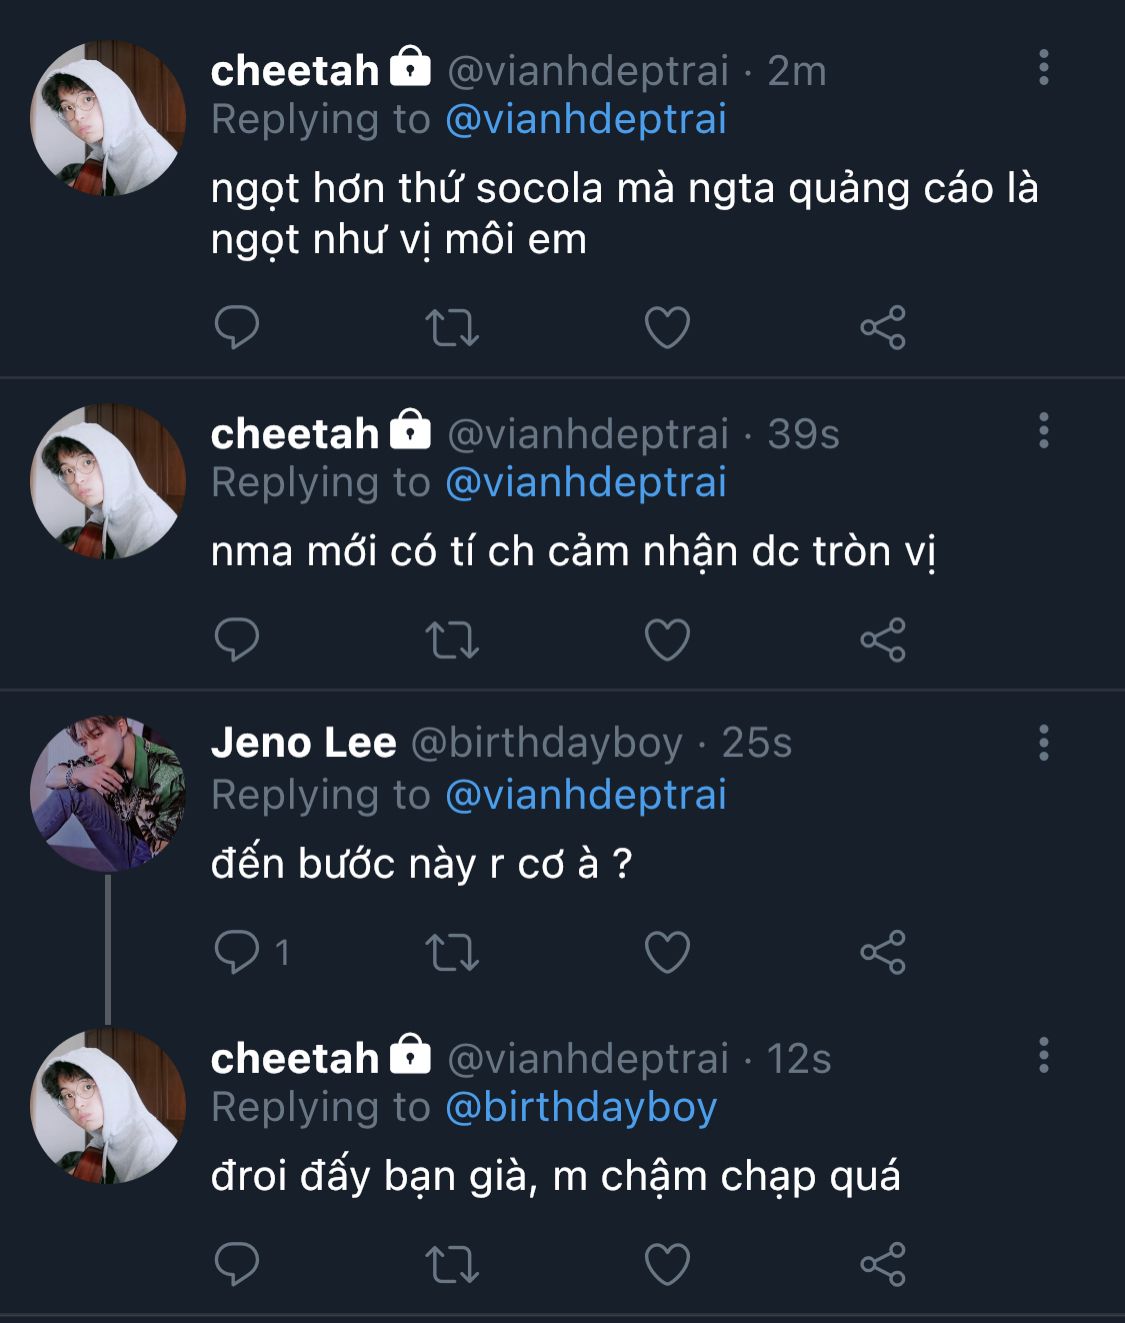Screen dimensions: 1125x1323
Task: Retweet the 'ngọt hơn thứ socola' tweet
Action: pos(452,327)
